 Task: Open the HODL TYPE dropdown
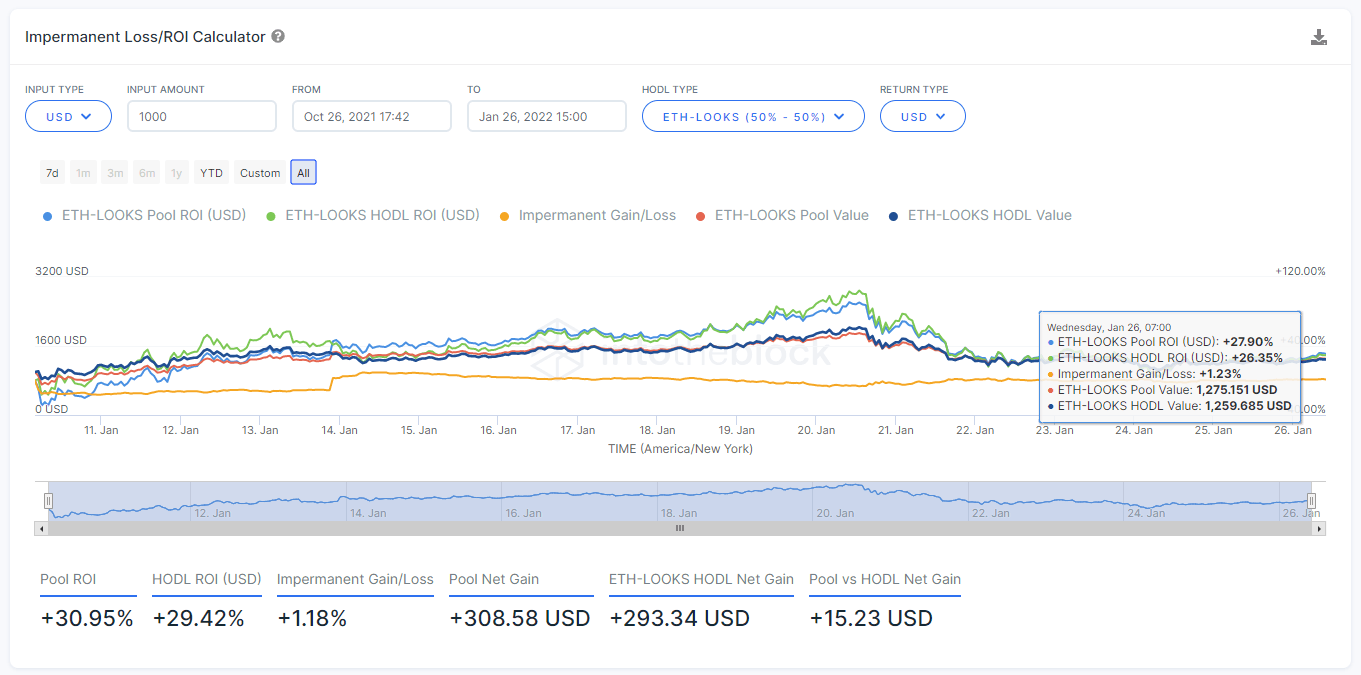tap(752, 116)
